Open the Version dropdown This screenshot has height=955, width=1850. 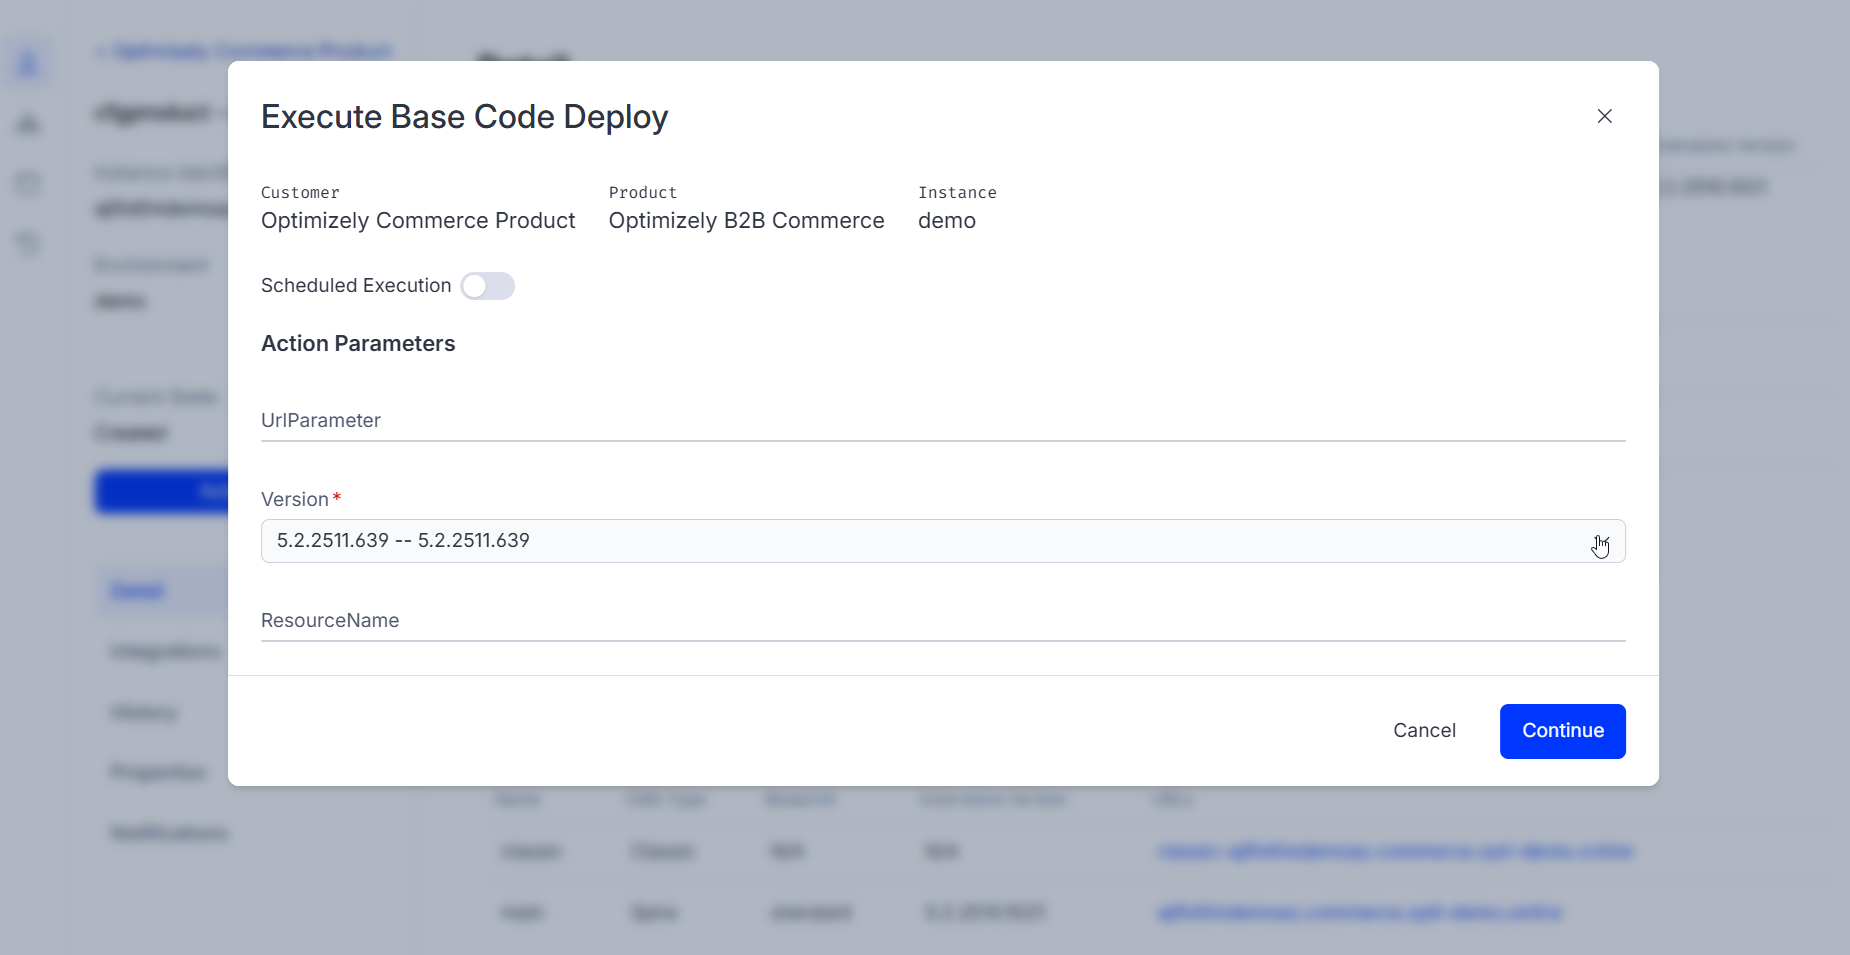point(942,541)
